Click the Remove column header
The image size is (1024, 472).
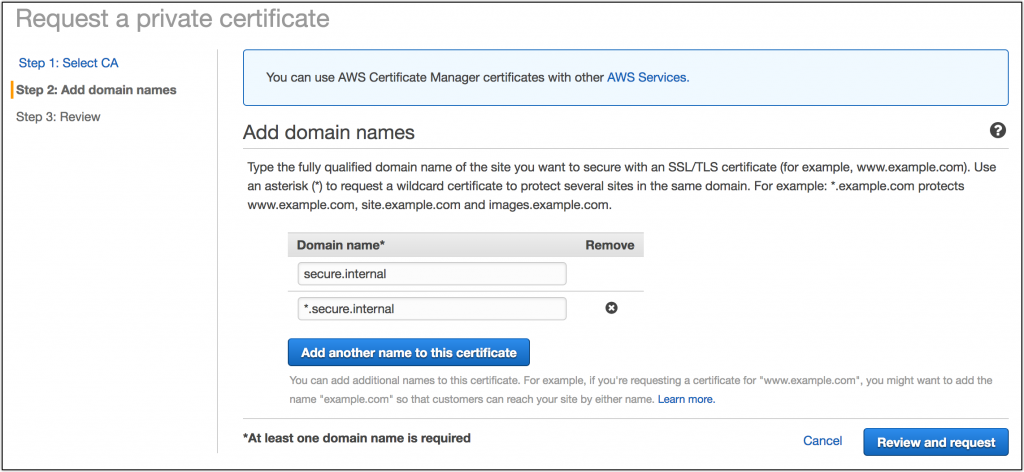[610, 245]
